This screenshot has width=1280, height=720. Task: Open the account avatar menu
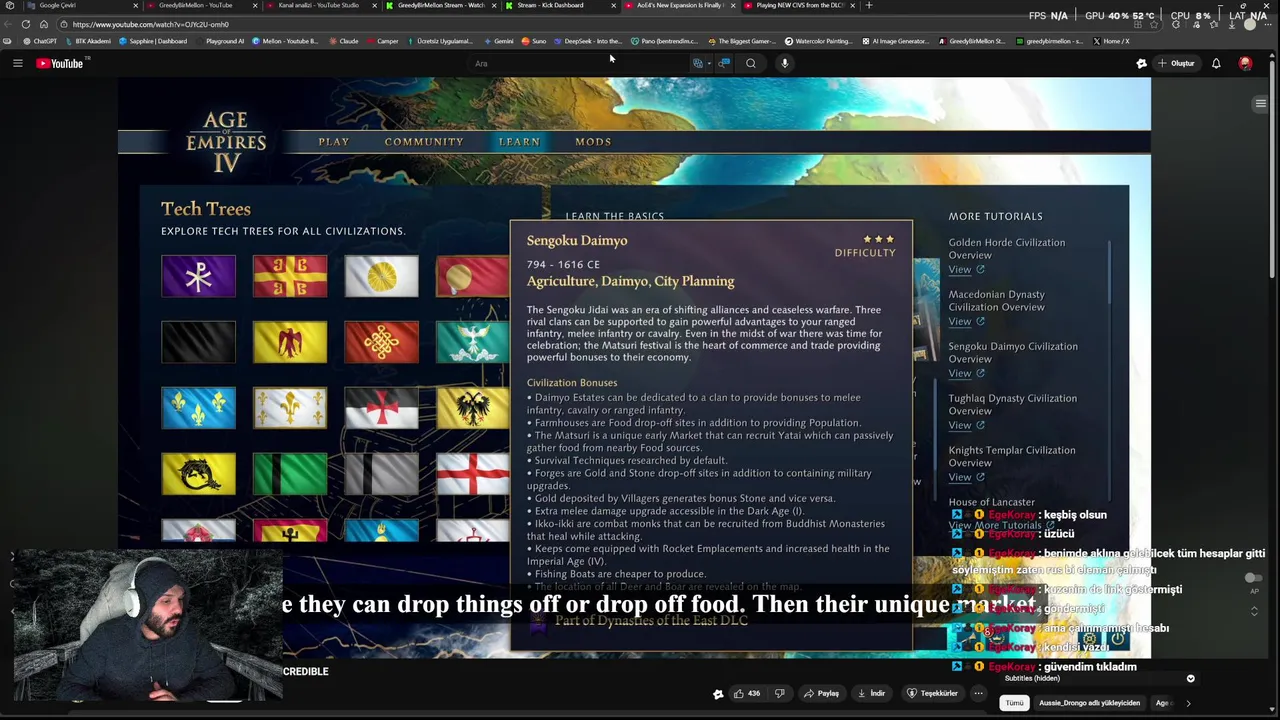1245,63
